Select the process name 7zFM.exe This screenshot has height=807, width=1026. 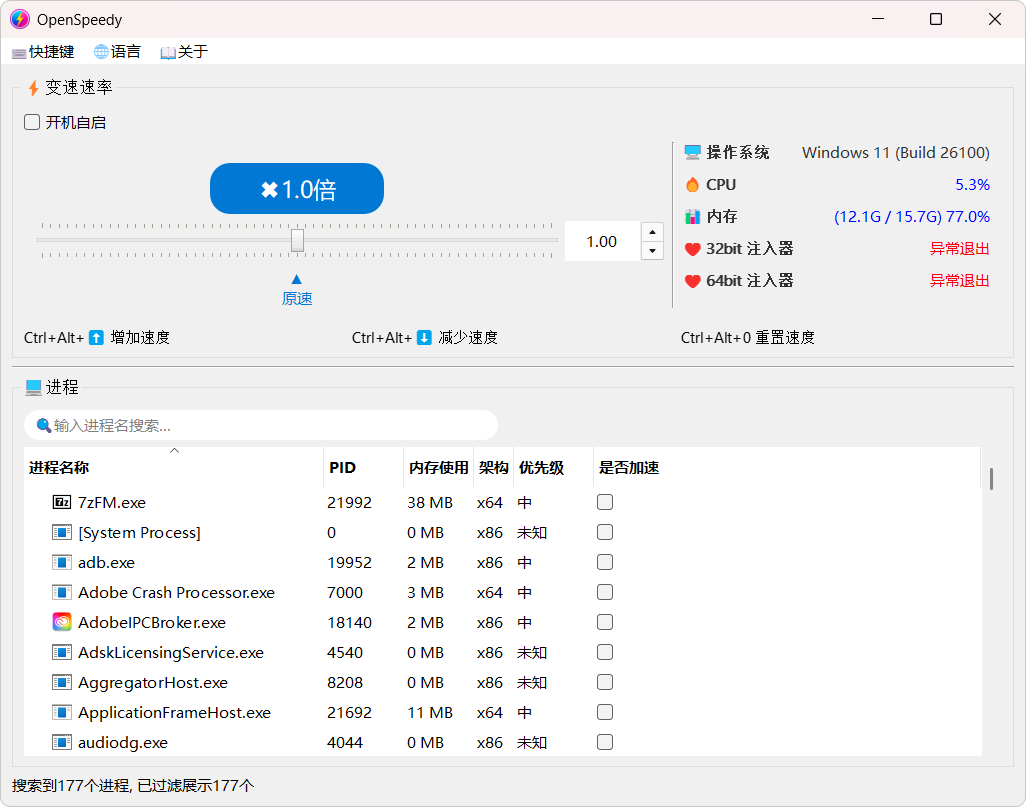click(112, 503)
